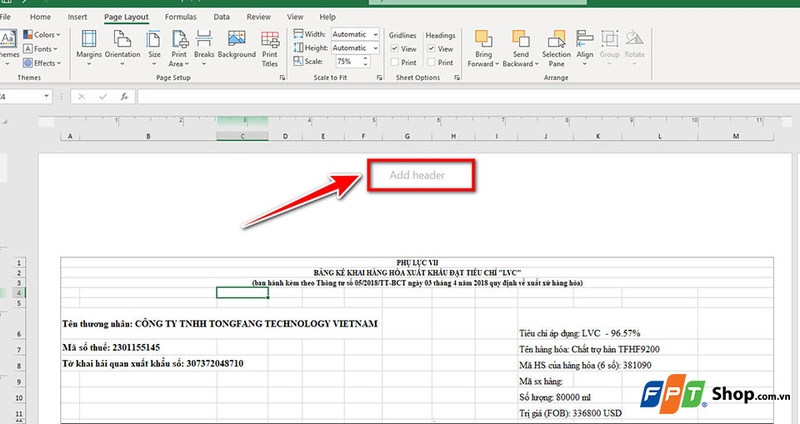Open the Orientation menu

pyautogui.click(x=122, y=48)
